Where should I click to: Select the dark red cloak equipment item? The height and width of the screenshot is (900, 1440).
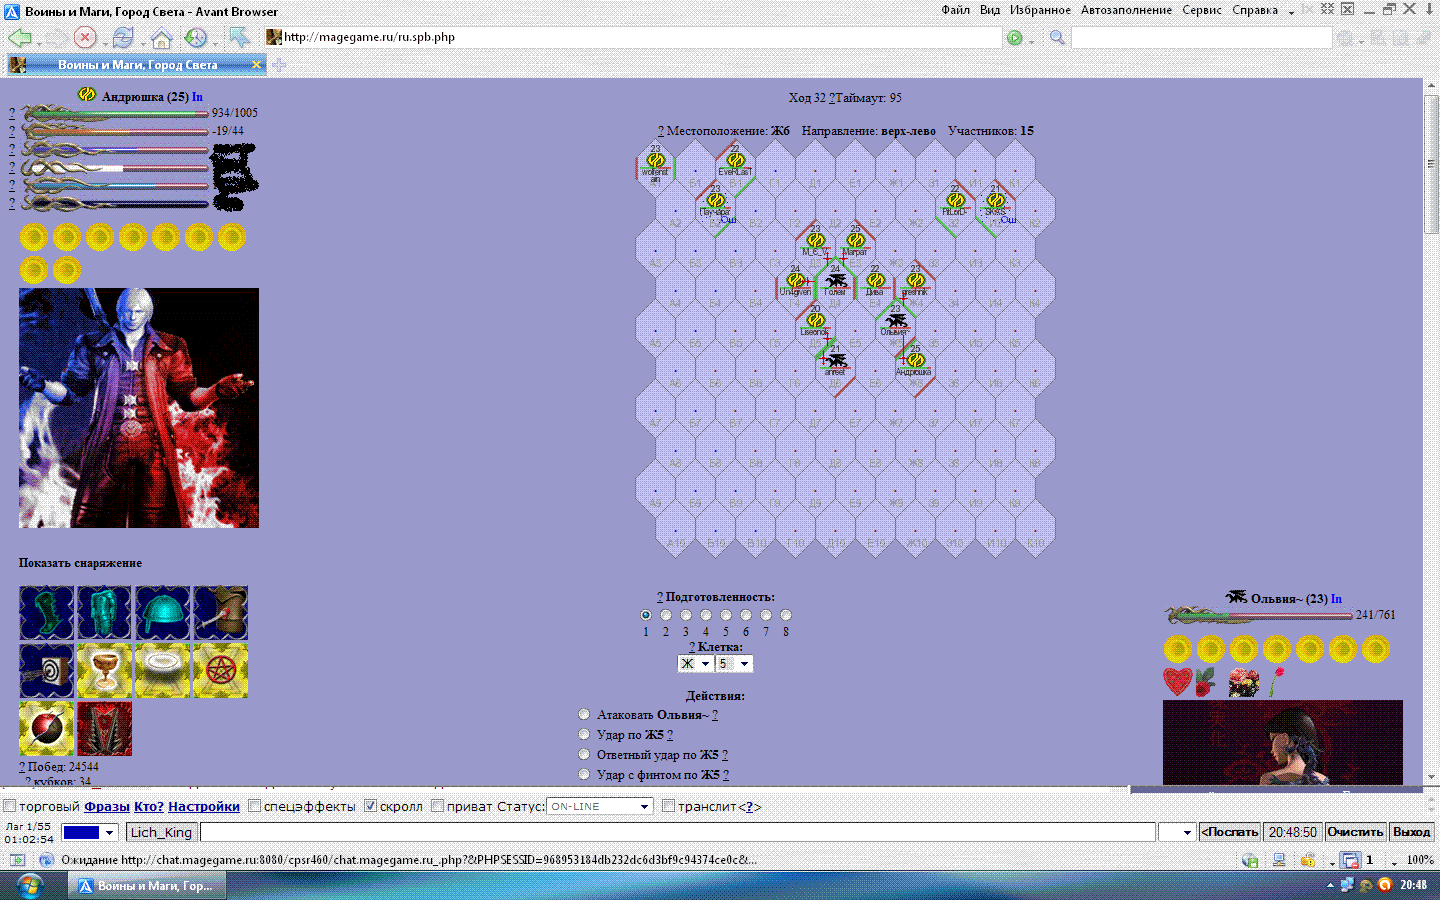tap(104, 729)
